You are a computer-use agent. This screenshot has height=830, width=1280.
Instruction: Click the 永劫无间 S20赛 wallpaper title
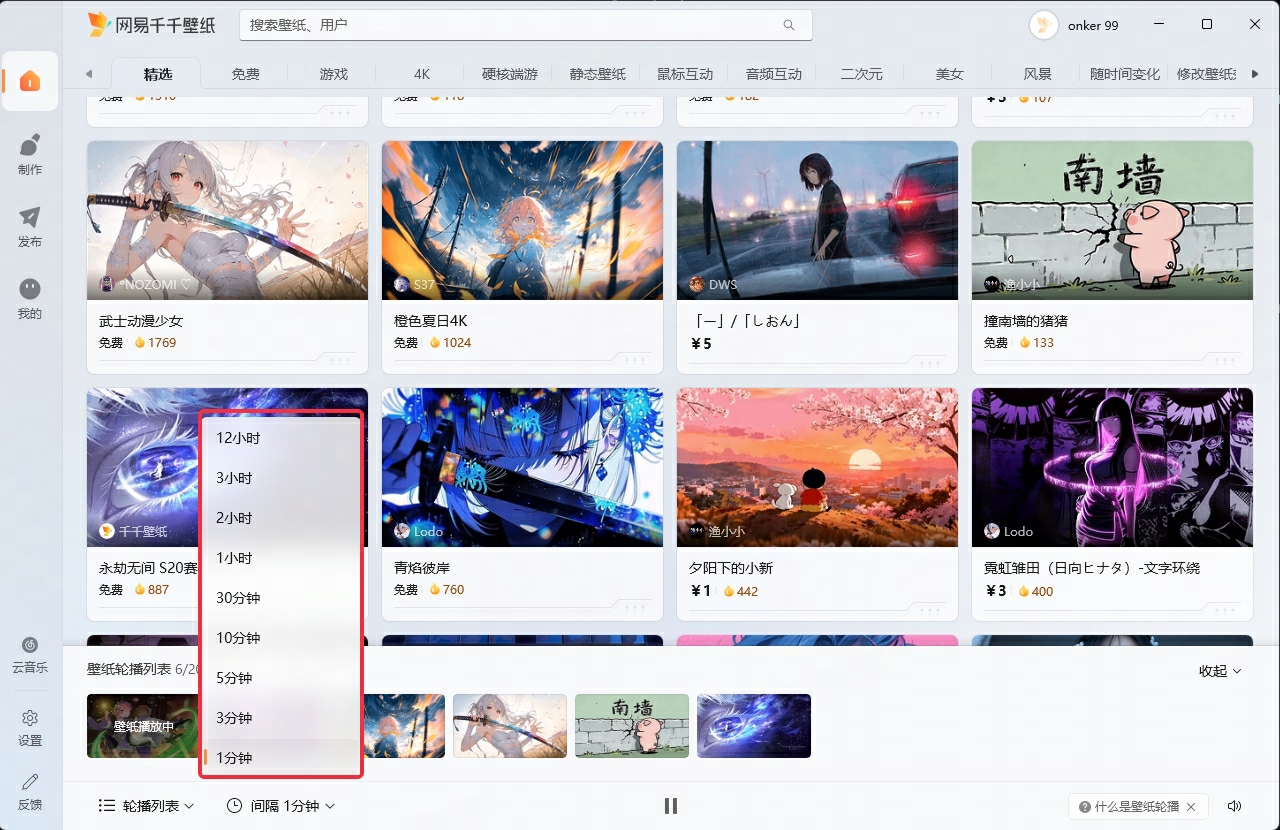coord(149,568)
